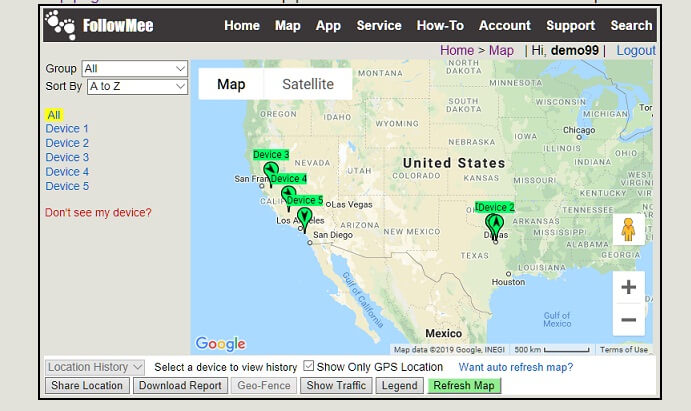Open the Legend button

click(399, 385)
